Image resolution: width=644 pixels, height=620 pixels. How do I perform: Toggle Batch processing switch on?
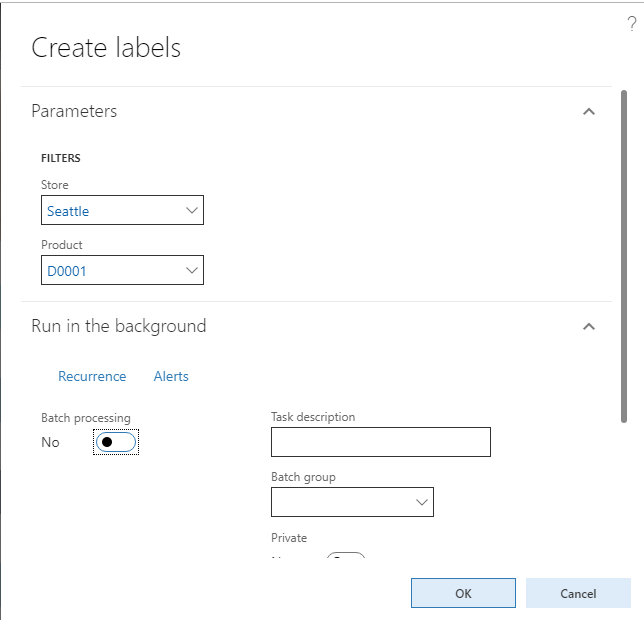click(116, 442)
